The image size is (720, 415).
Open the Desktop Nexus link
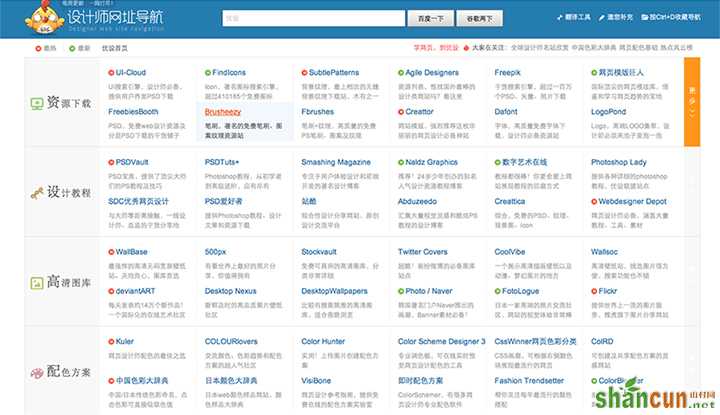coord(231,291)
